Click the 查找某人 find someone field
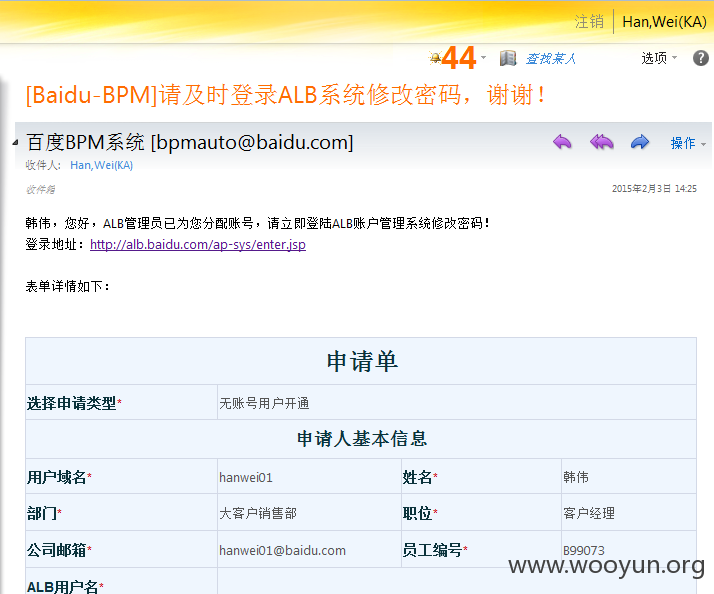714x594 pixels. [x=551, y=59]
